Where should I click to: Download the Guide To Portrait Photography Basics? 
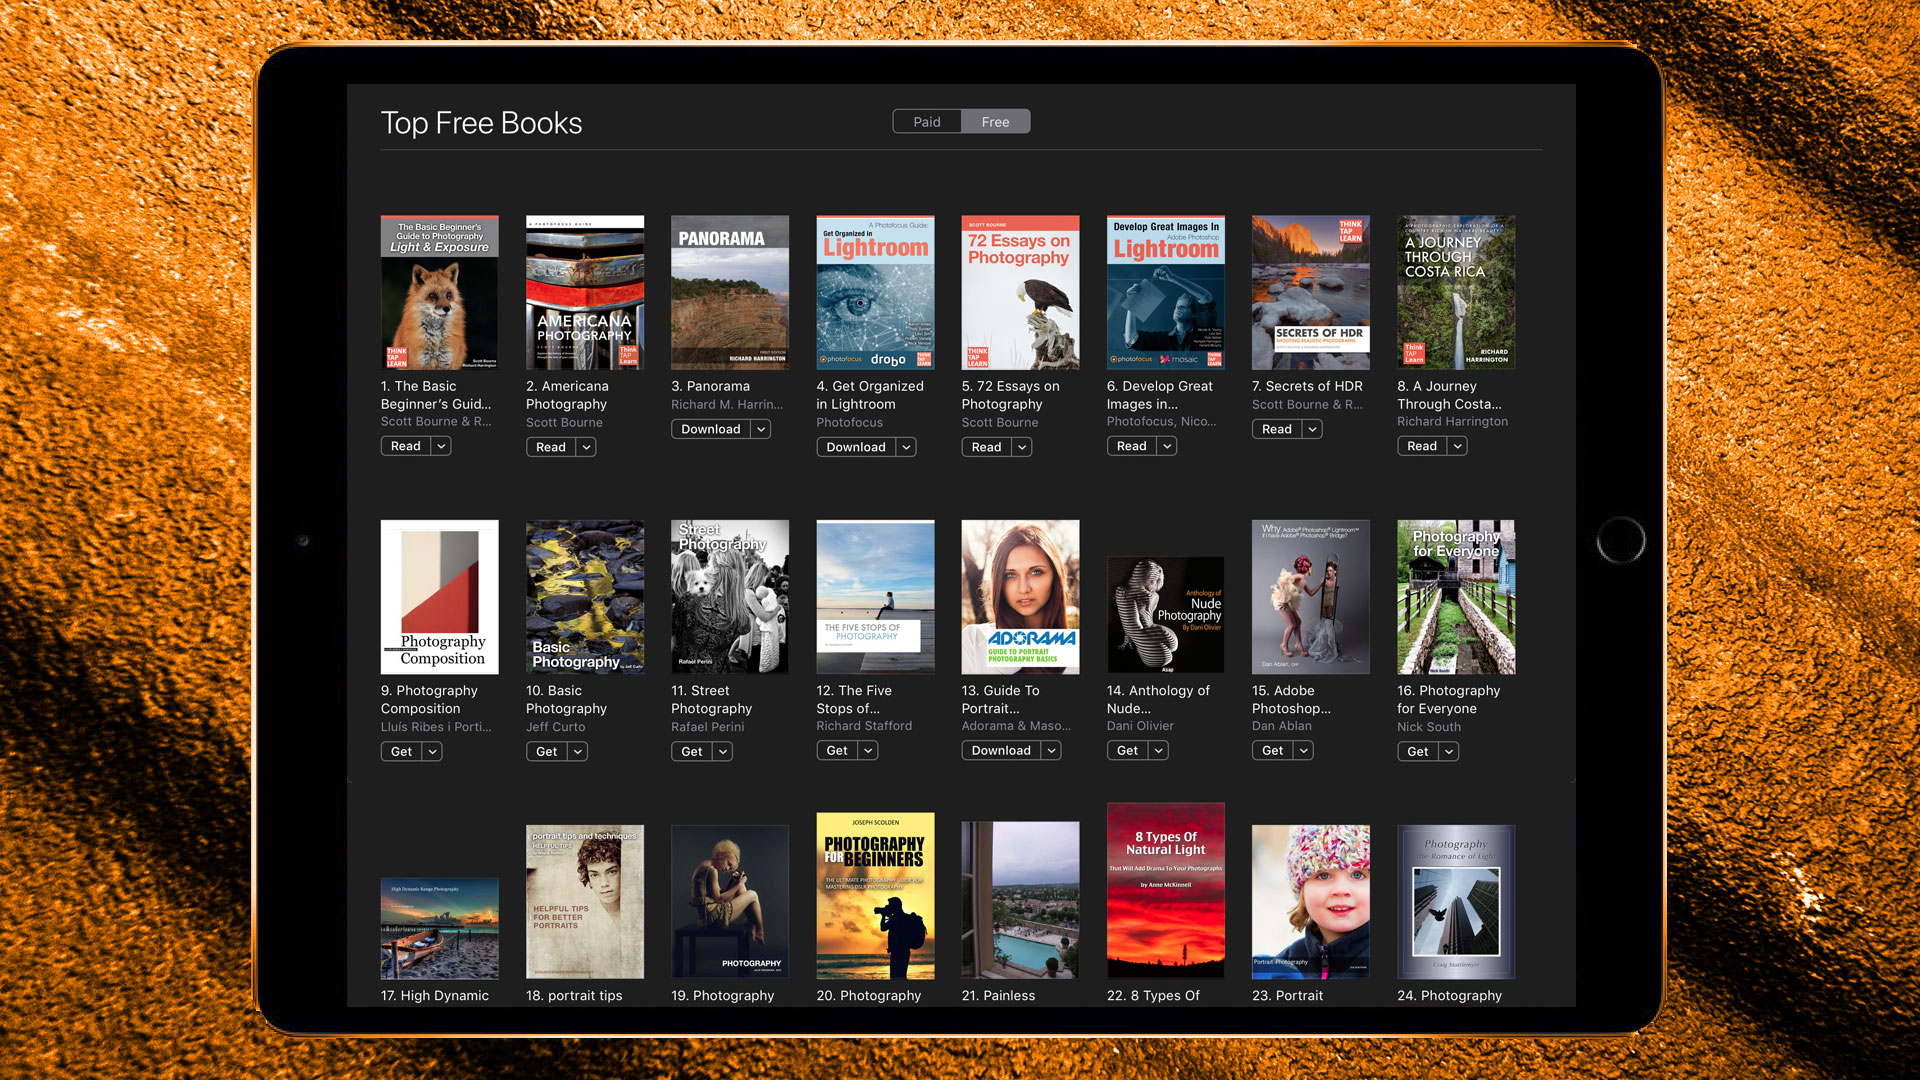click(x=1000, y=750)
